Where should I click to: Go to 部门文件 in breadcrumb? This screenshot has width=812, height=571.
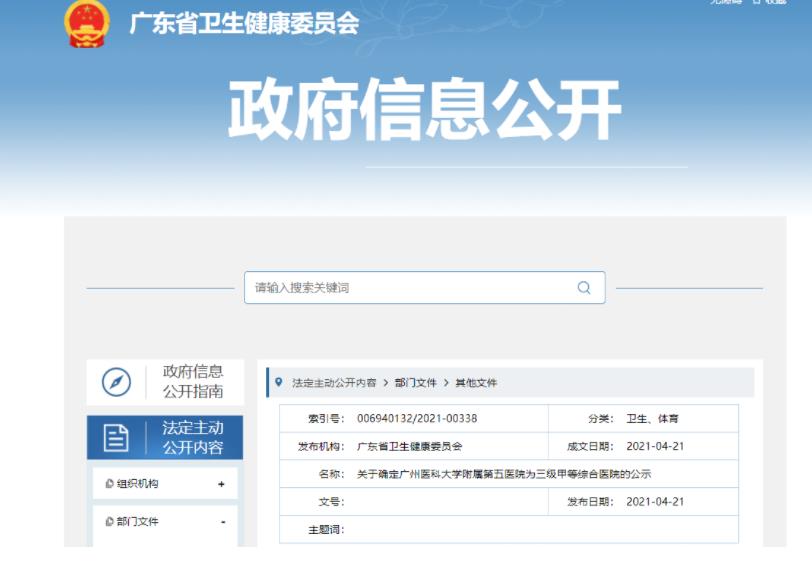pyautogui.click(x=415, y=383)
